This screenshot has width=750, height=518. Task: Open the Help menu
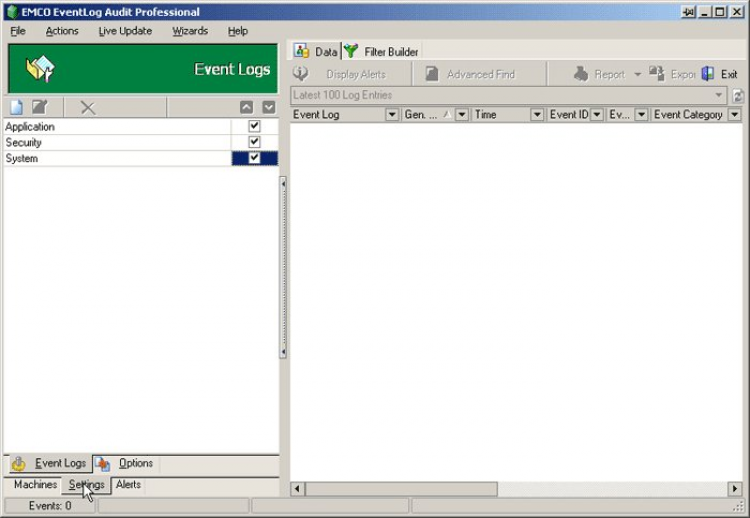point(238,31)
